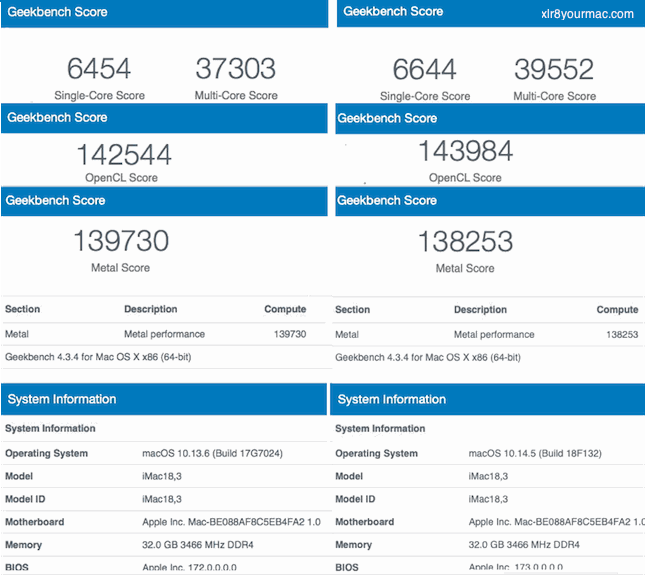Click the Operating System label beside macOS 10.14.5
This screenshot has height=575, width=650.
click(x=376, y=454)
